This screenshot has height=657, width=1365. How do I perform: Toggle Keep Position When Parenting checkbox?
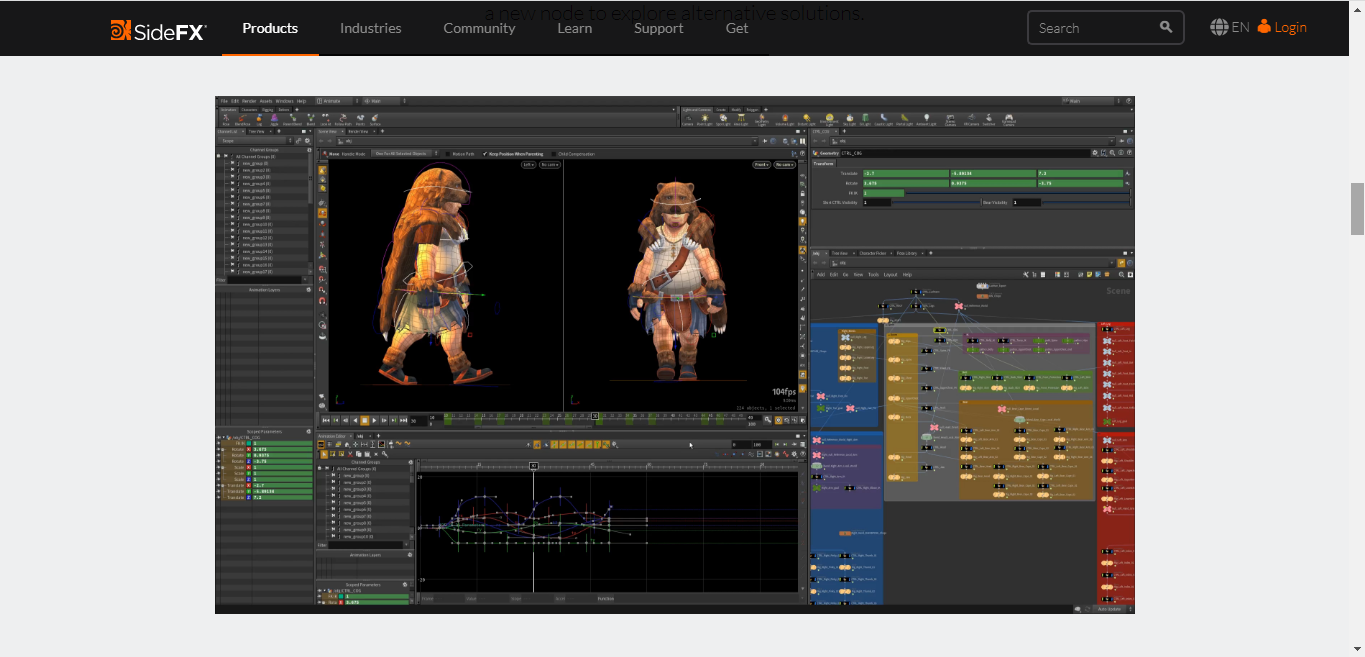(x=485, y=154)
